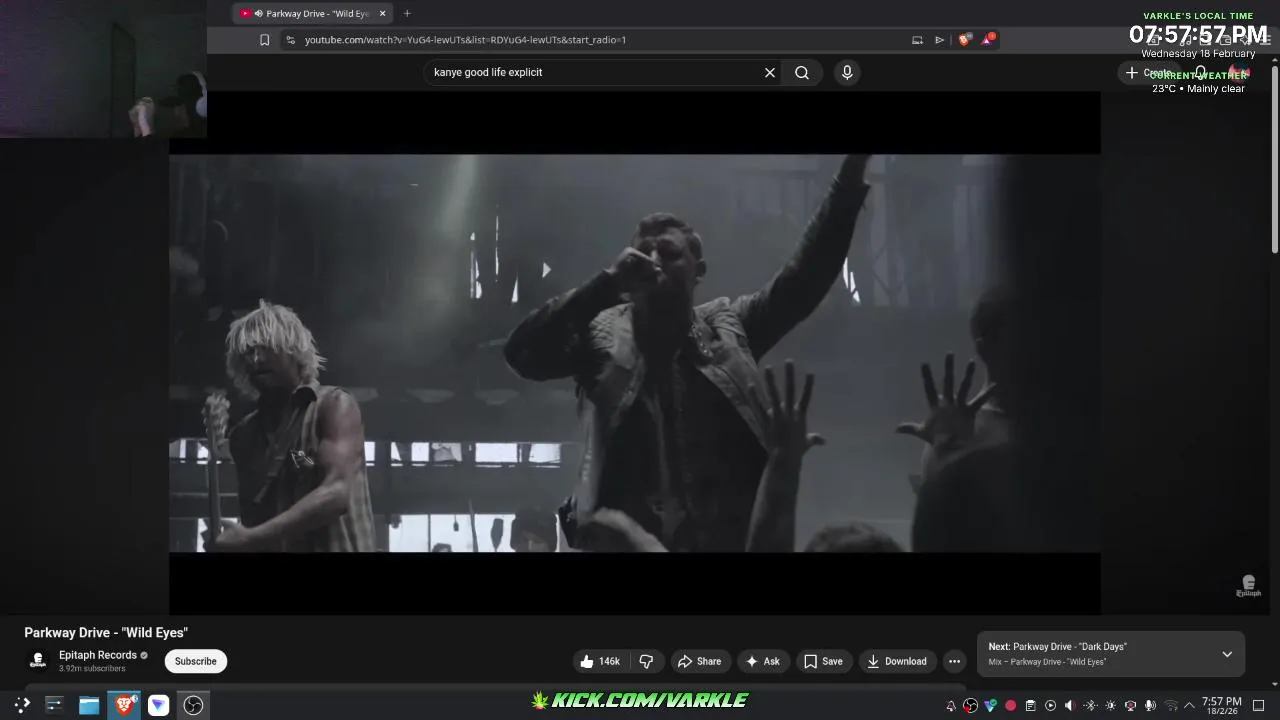Click show desktop button in taskbar
Image resolution: width=1280 pixels, height=720 pixels.
click(1259, 706)
